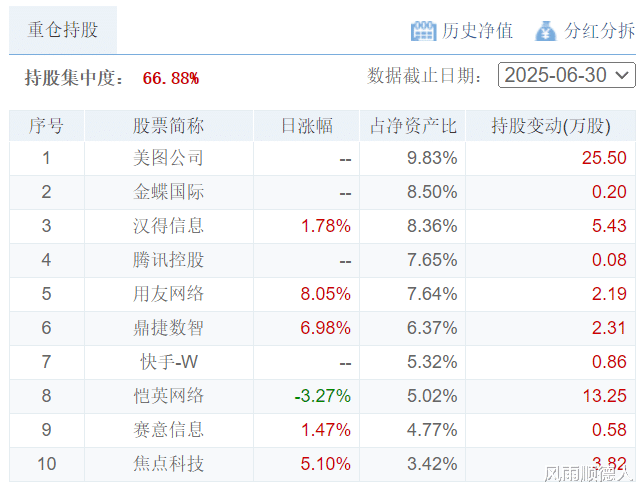The height and width of the screenshot is (495, 643).
Task: Click the 2.31 holding change of 鼎捷数智
Action: click(x=609, y=328)
